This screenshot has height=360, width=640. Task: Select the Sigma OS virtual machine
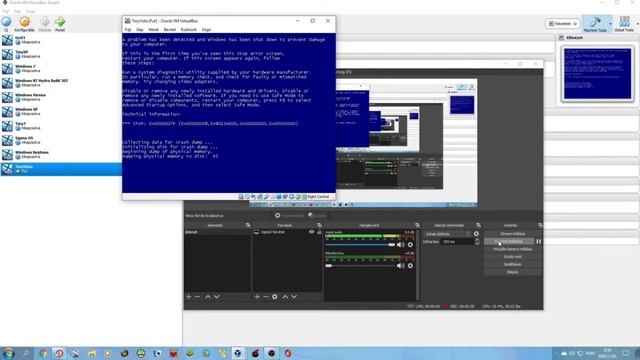click(60, 140)
